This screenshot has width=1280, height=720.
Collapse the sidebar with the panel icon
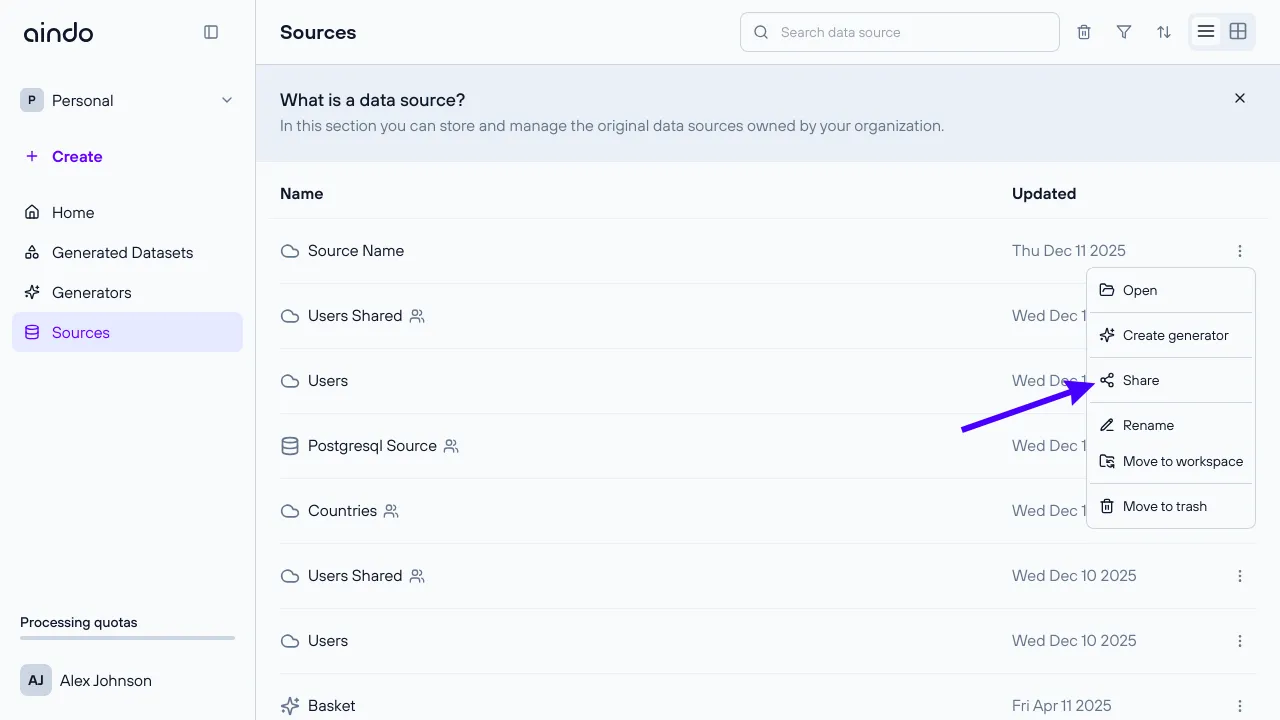[211, 31]
